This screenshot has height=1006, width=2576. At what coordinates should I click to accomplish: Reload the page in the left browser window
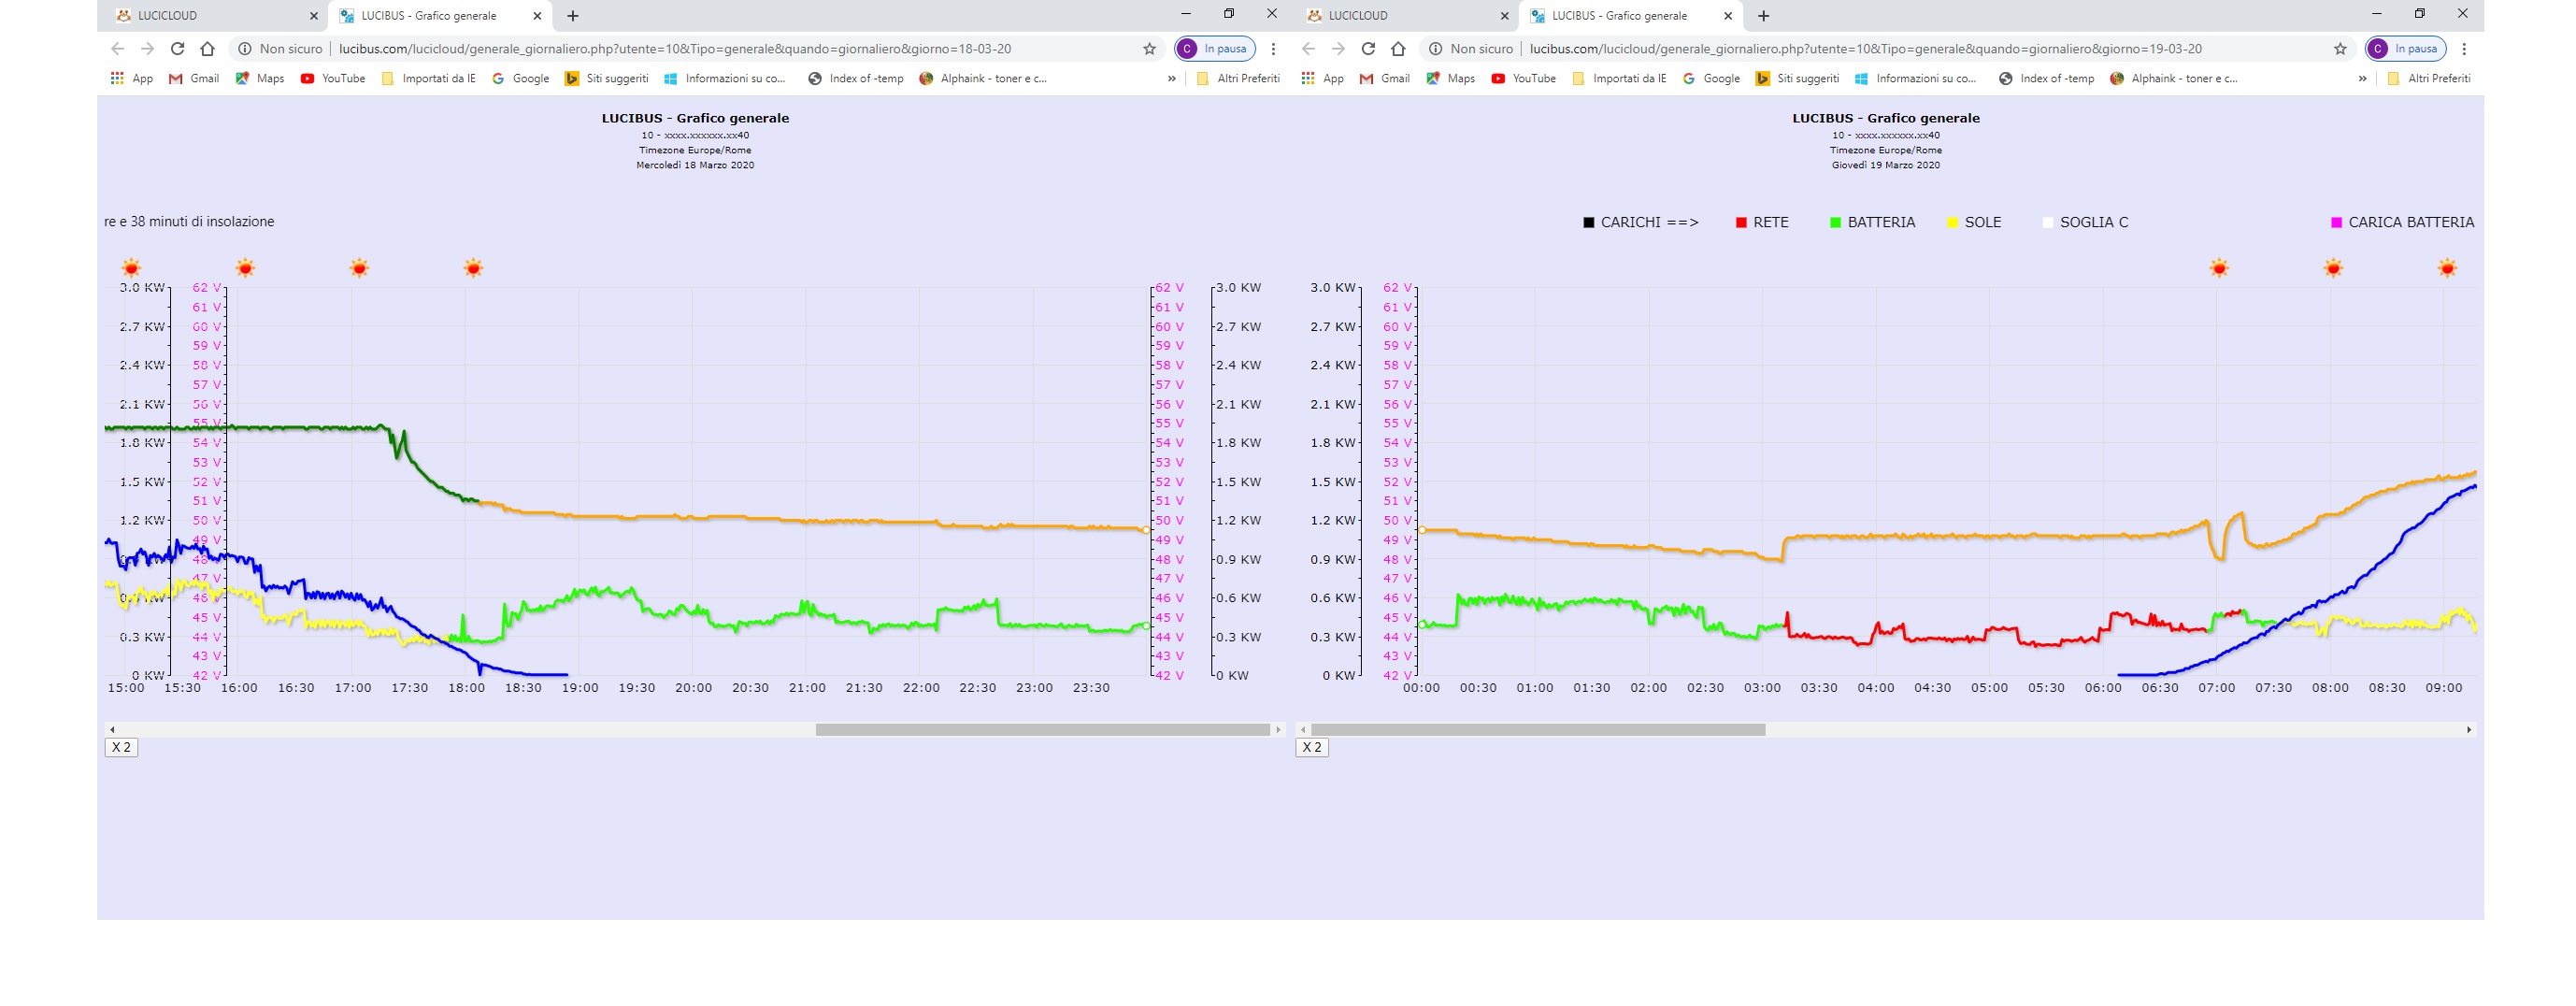point(177,49)
